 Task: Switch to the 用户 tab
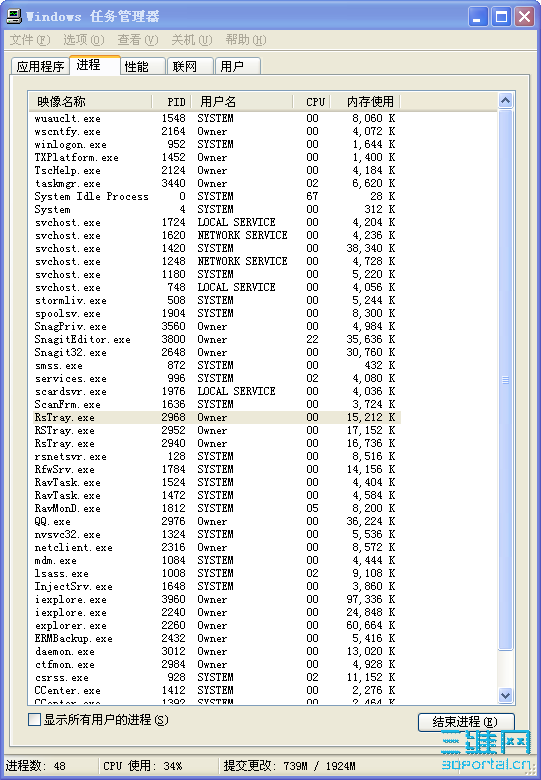click(238, 67)
